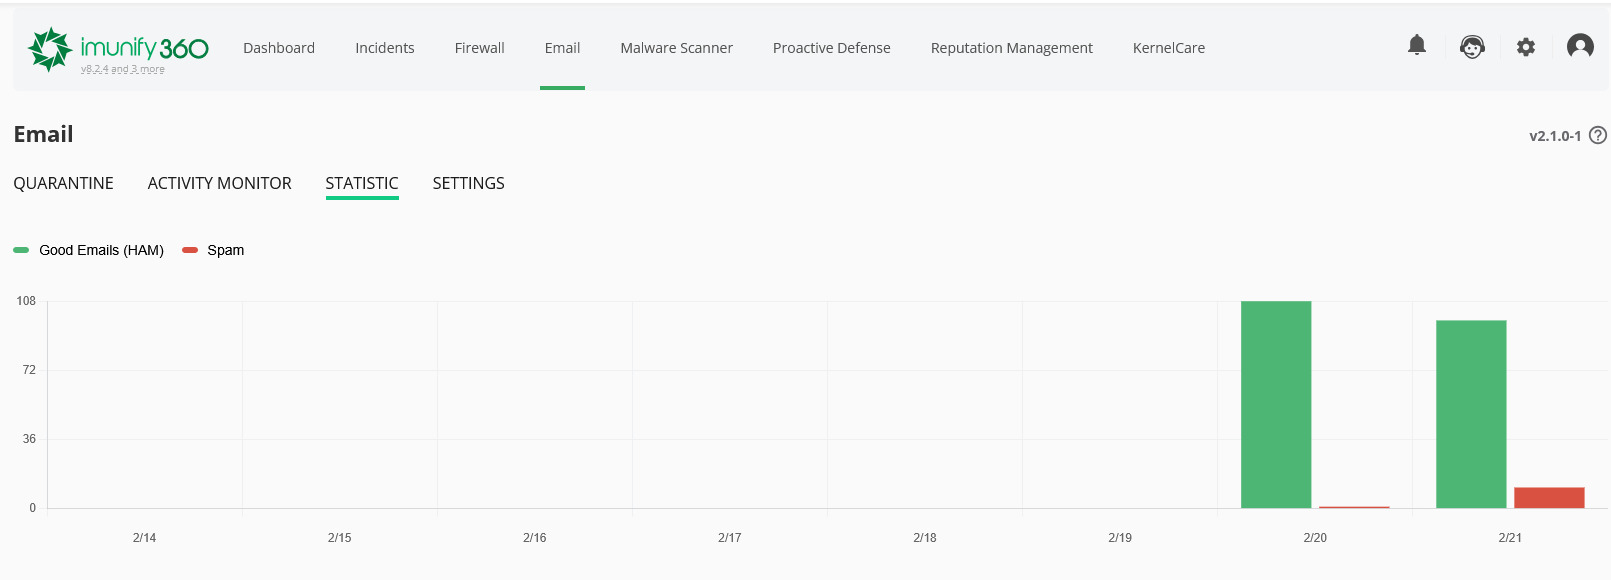Go to the Dashboard menu
Viewport: 1611px width, 580px height.
[279, 48]
